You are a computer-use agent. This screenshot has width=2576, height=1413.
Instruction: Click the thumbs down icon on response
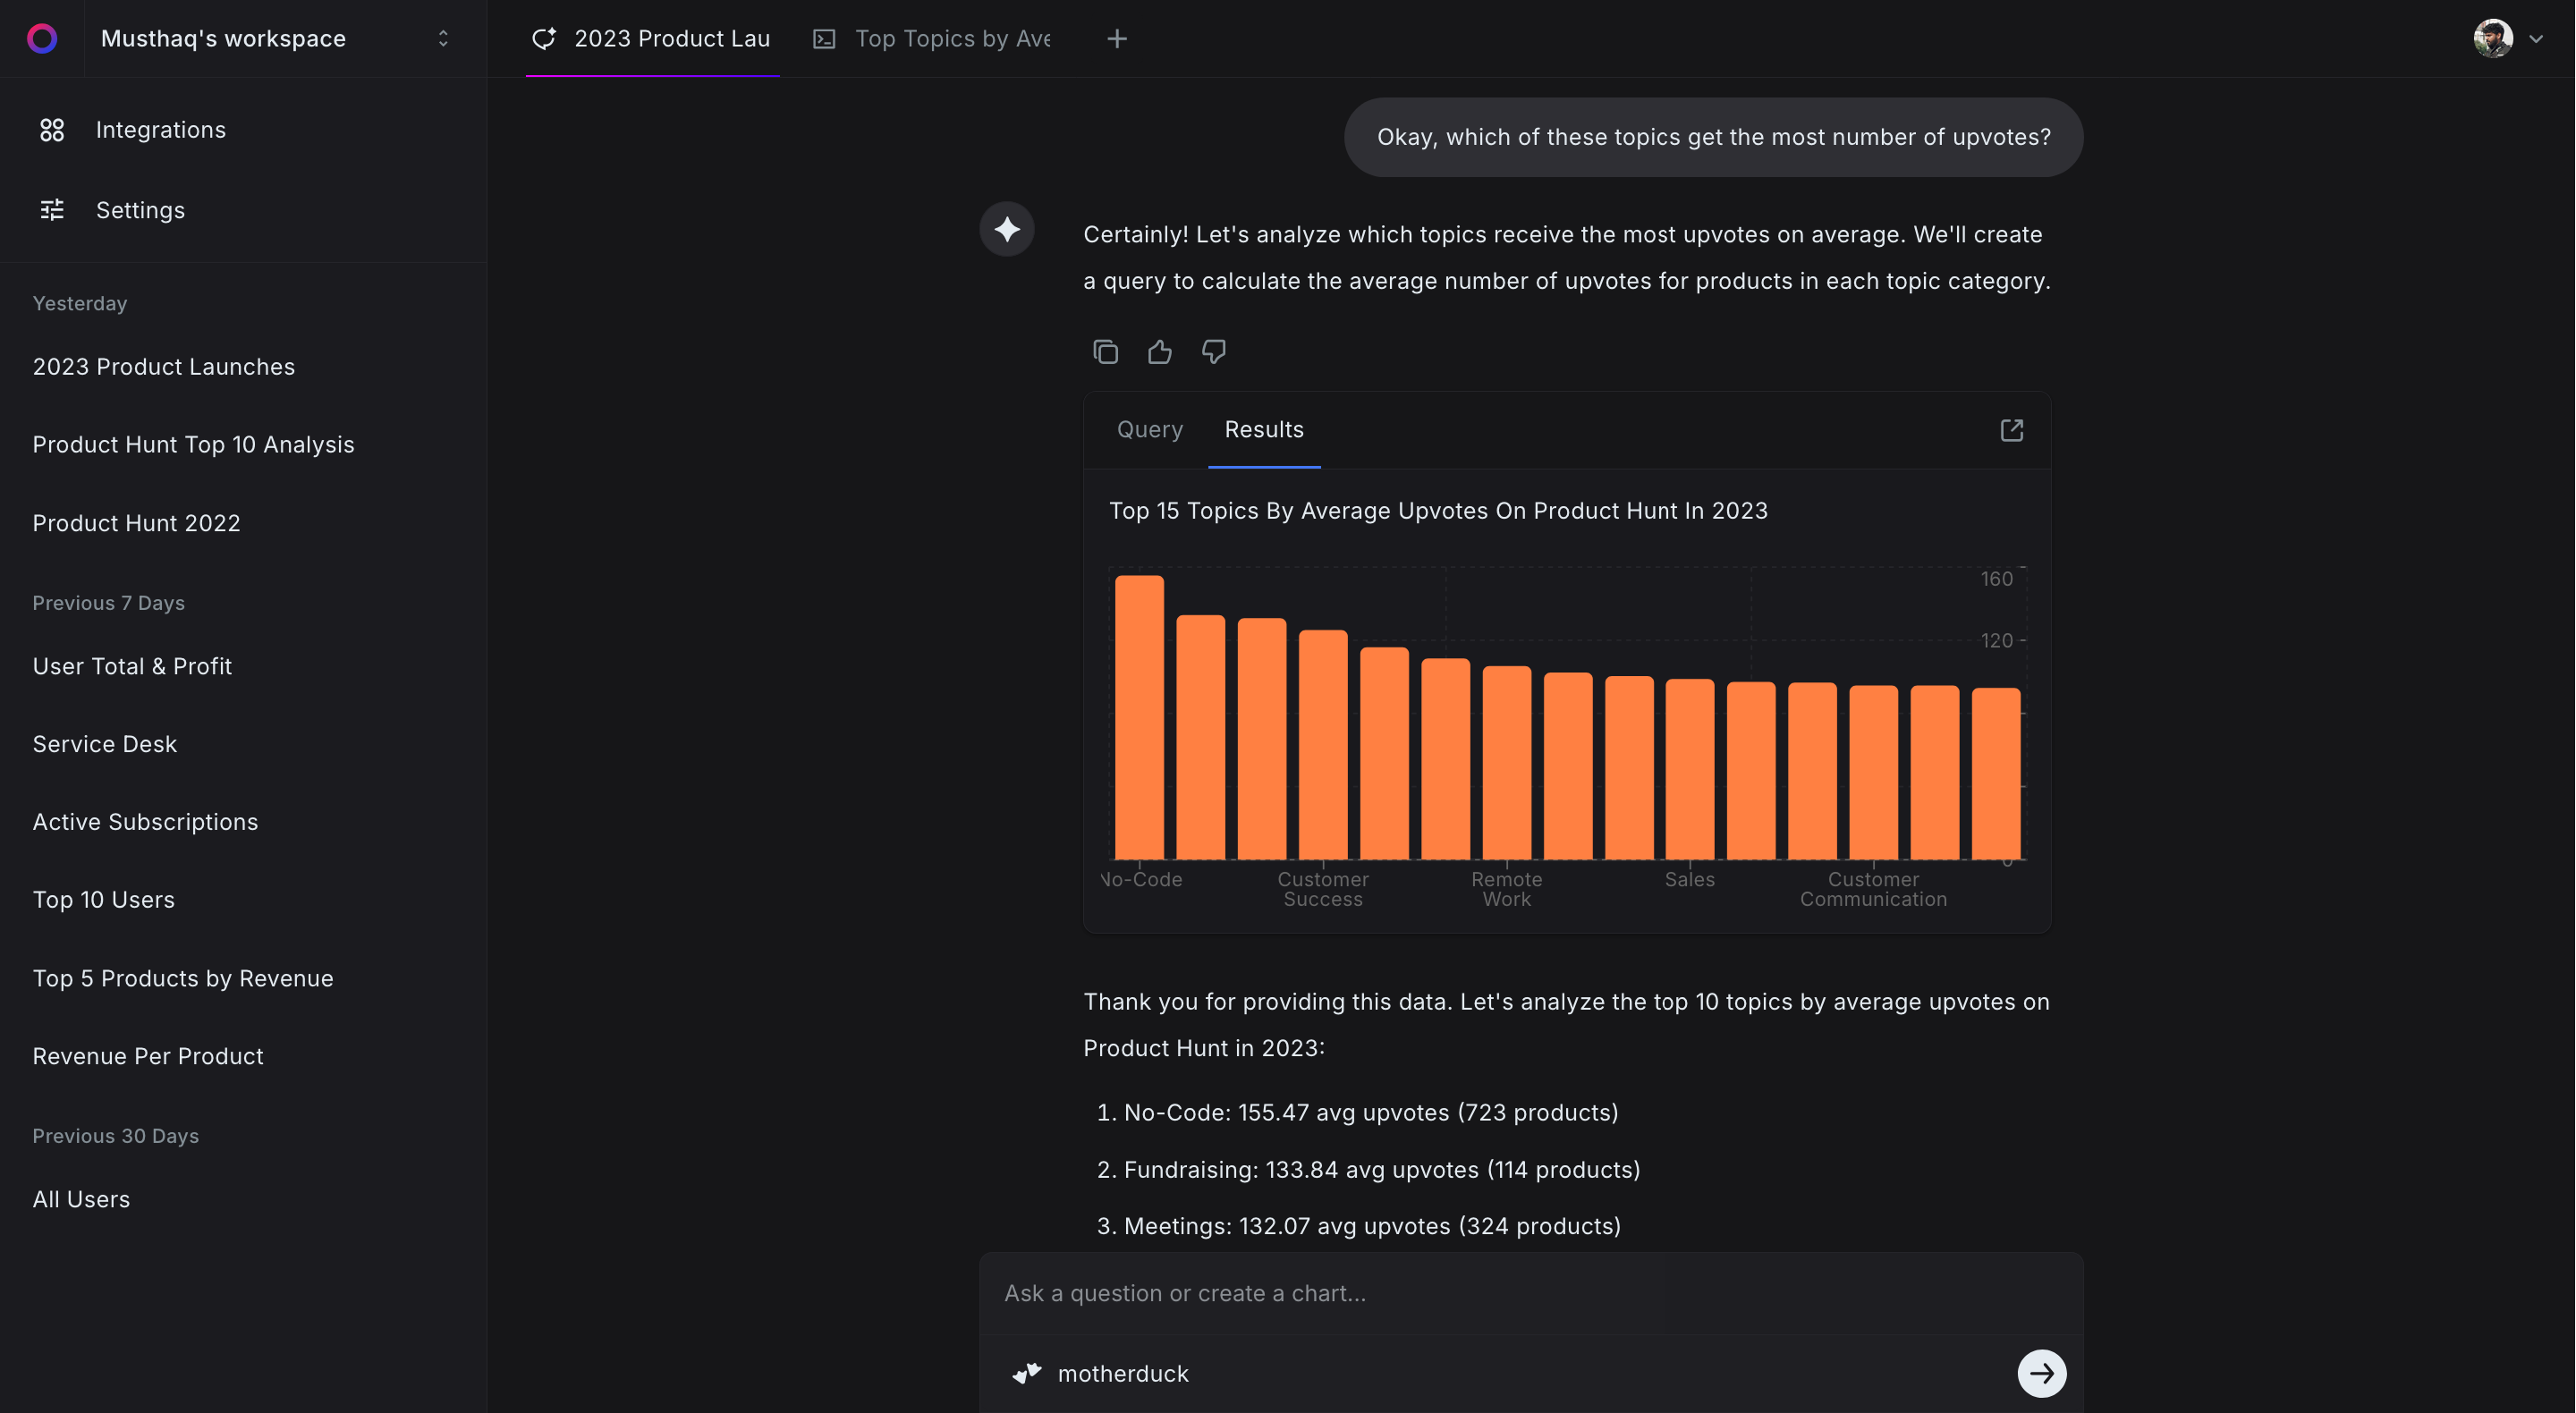1212,351
